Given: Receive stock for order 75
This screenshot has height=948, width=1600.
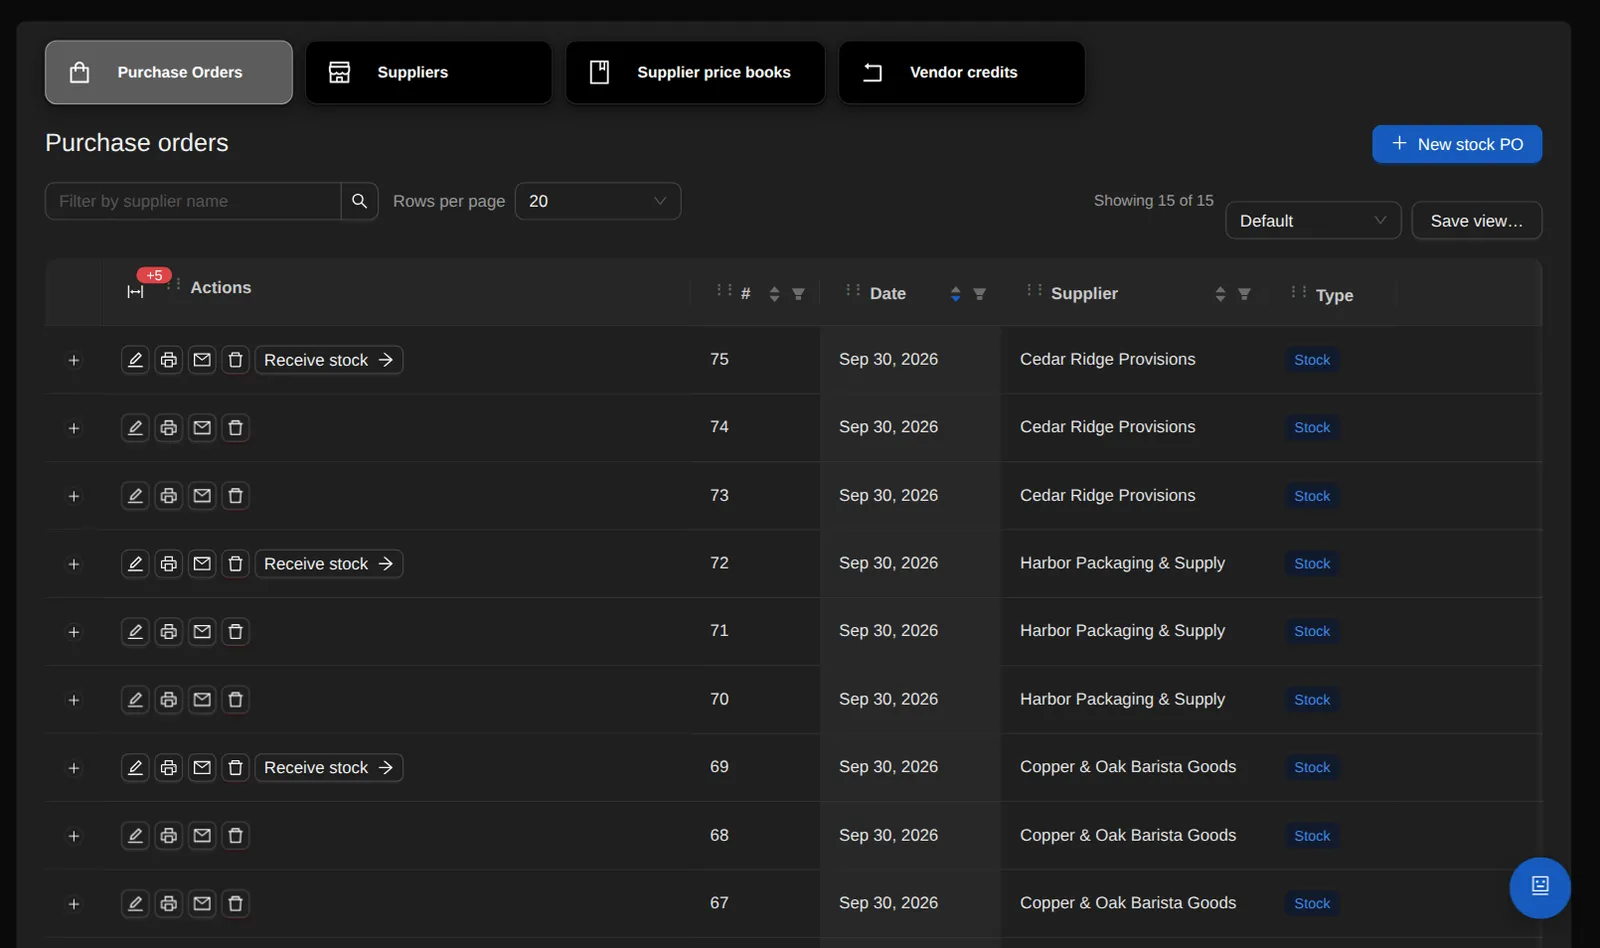Looking at the screenshot, I should (329, 360).
